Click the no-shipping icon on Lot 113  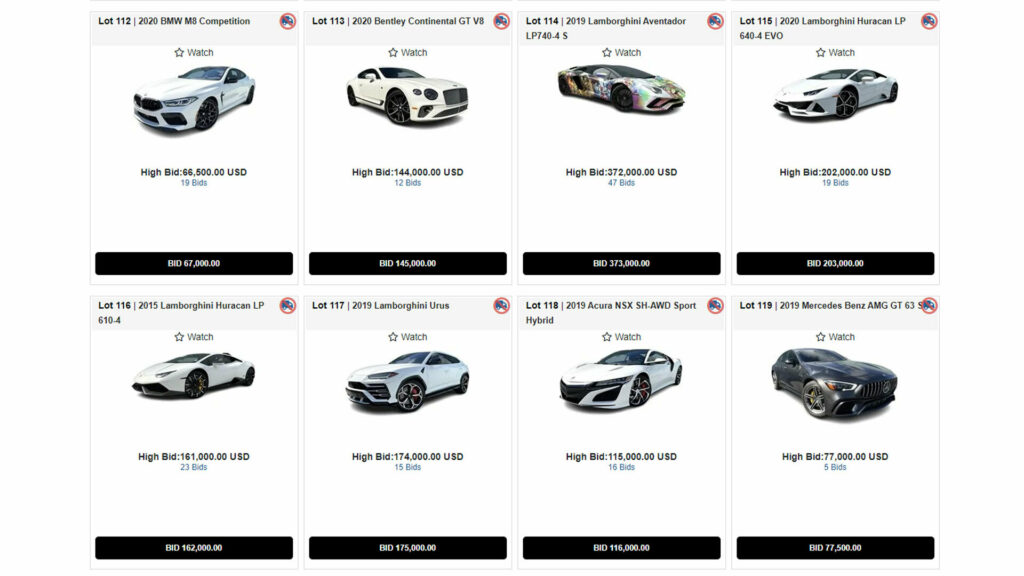501,22
